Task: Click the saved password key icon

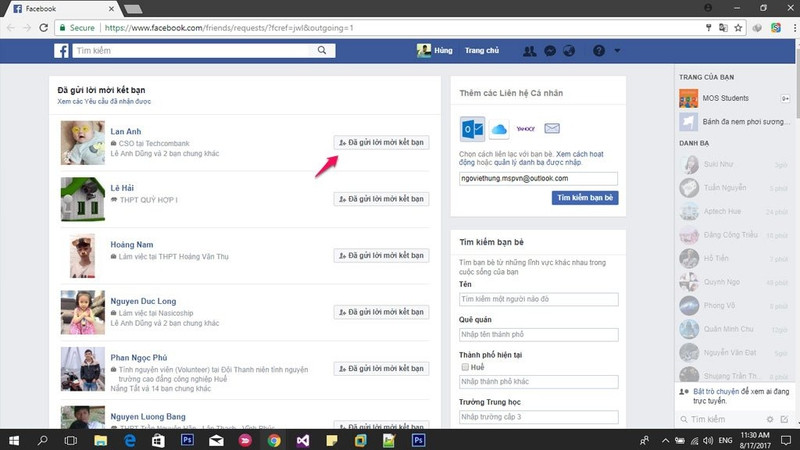Action: coord(708,28)
